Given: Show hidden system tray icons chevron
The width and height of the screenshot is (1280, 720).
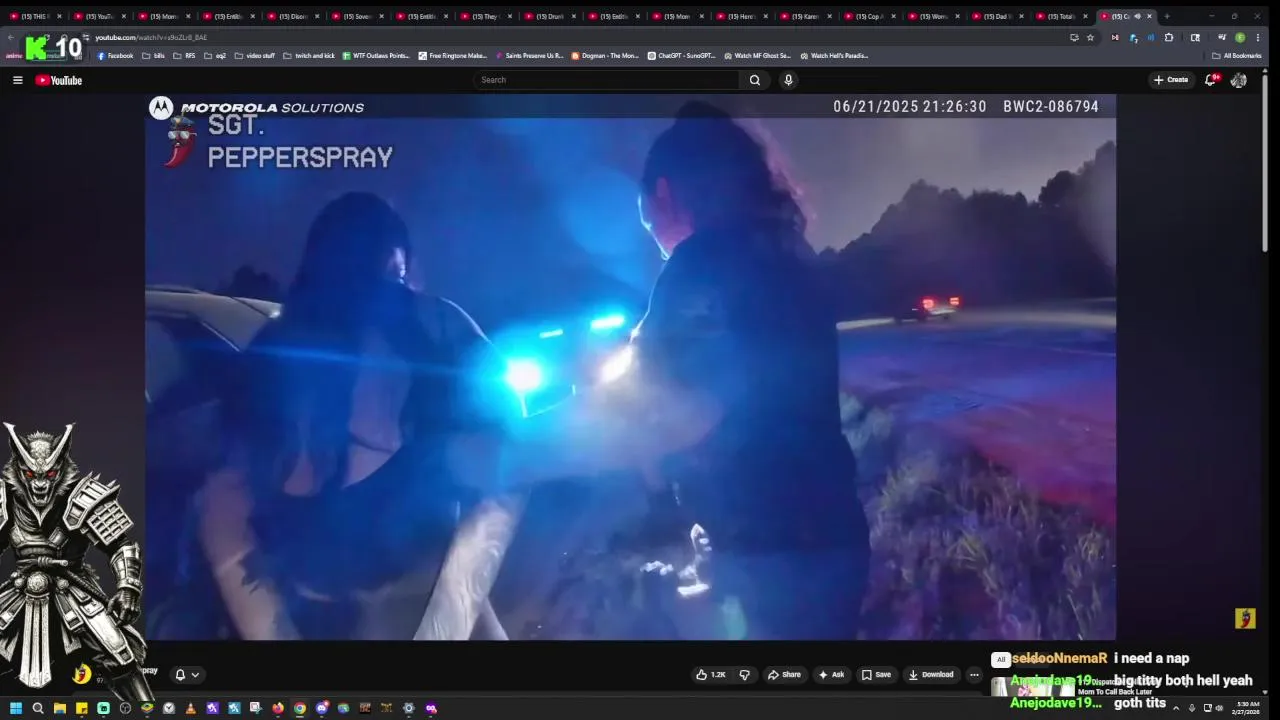Looking at the screenshot, I should [1176, 708].
